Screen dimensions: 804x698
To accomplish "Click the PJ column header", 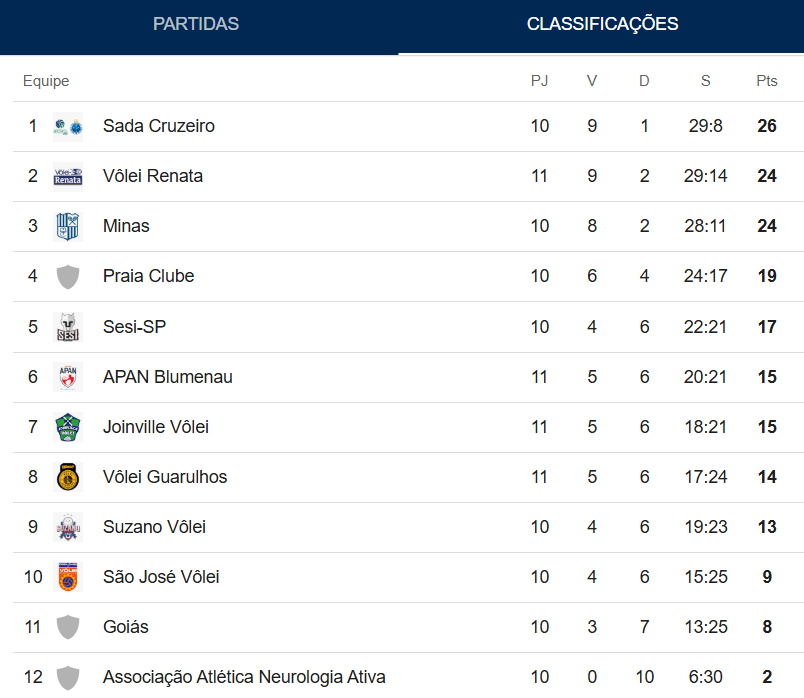I will [x=540, y=81].
